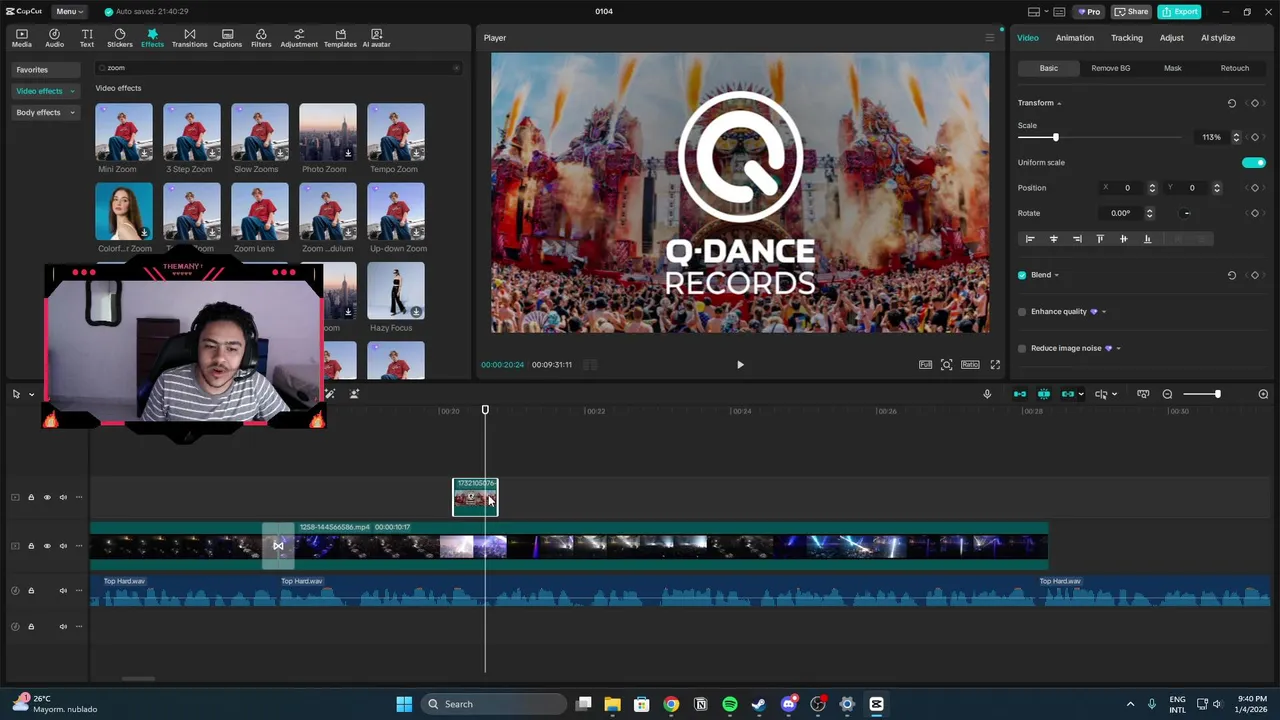Add a Position keyframe
The width and height of the screenshot is (1280, 720).
click(x=1255, y=188)
